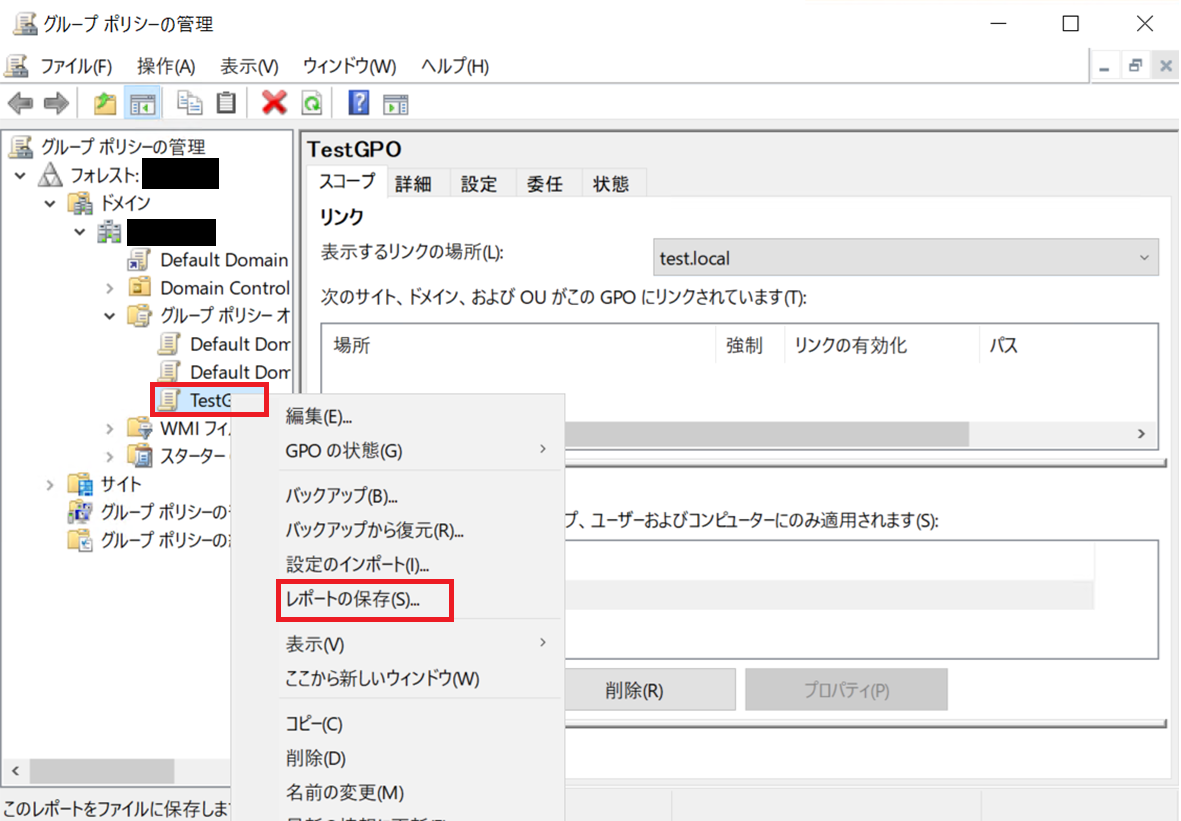Open the 表示するリンクの場所 dropdown test.local
Screen dimensions: 1181x821
tap(905, 258)
